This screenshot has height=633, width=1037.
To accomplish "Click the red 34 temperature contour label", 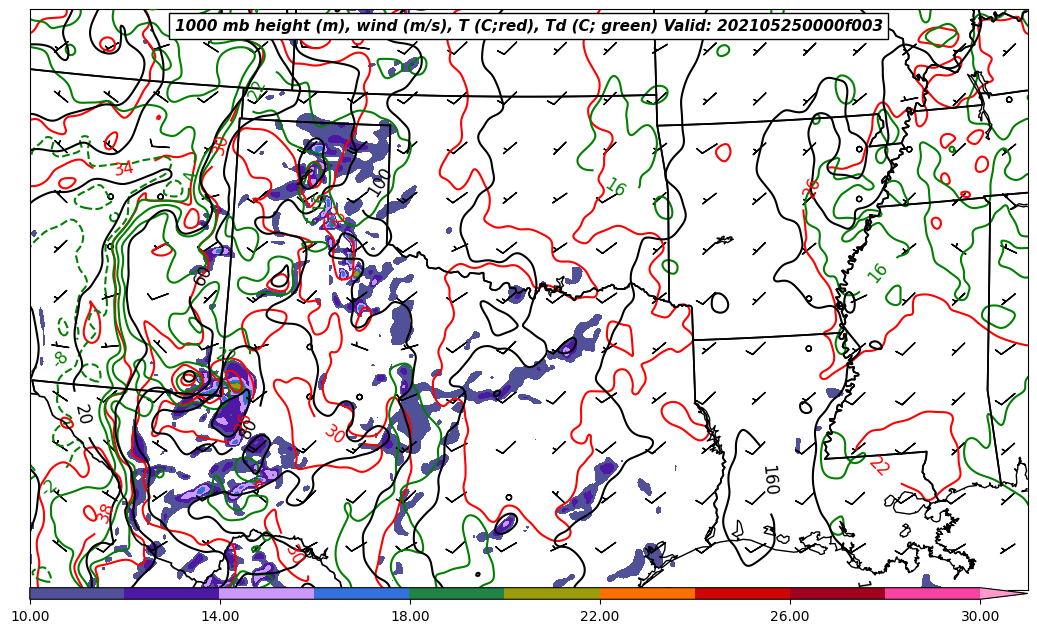I will point(123,168).
